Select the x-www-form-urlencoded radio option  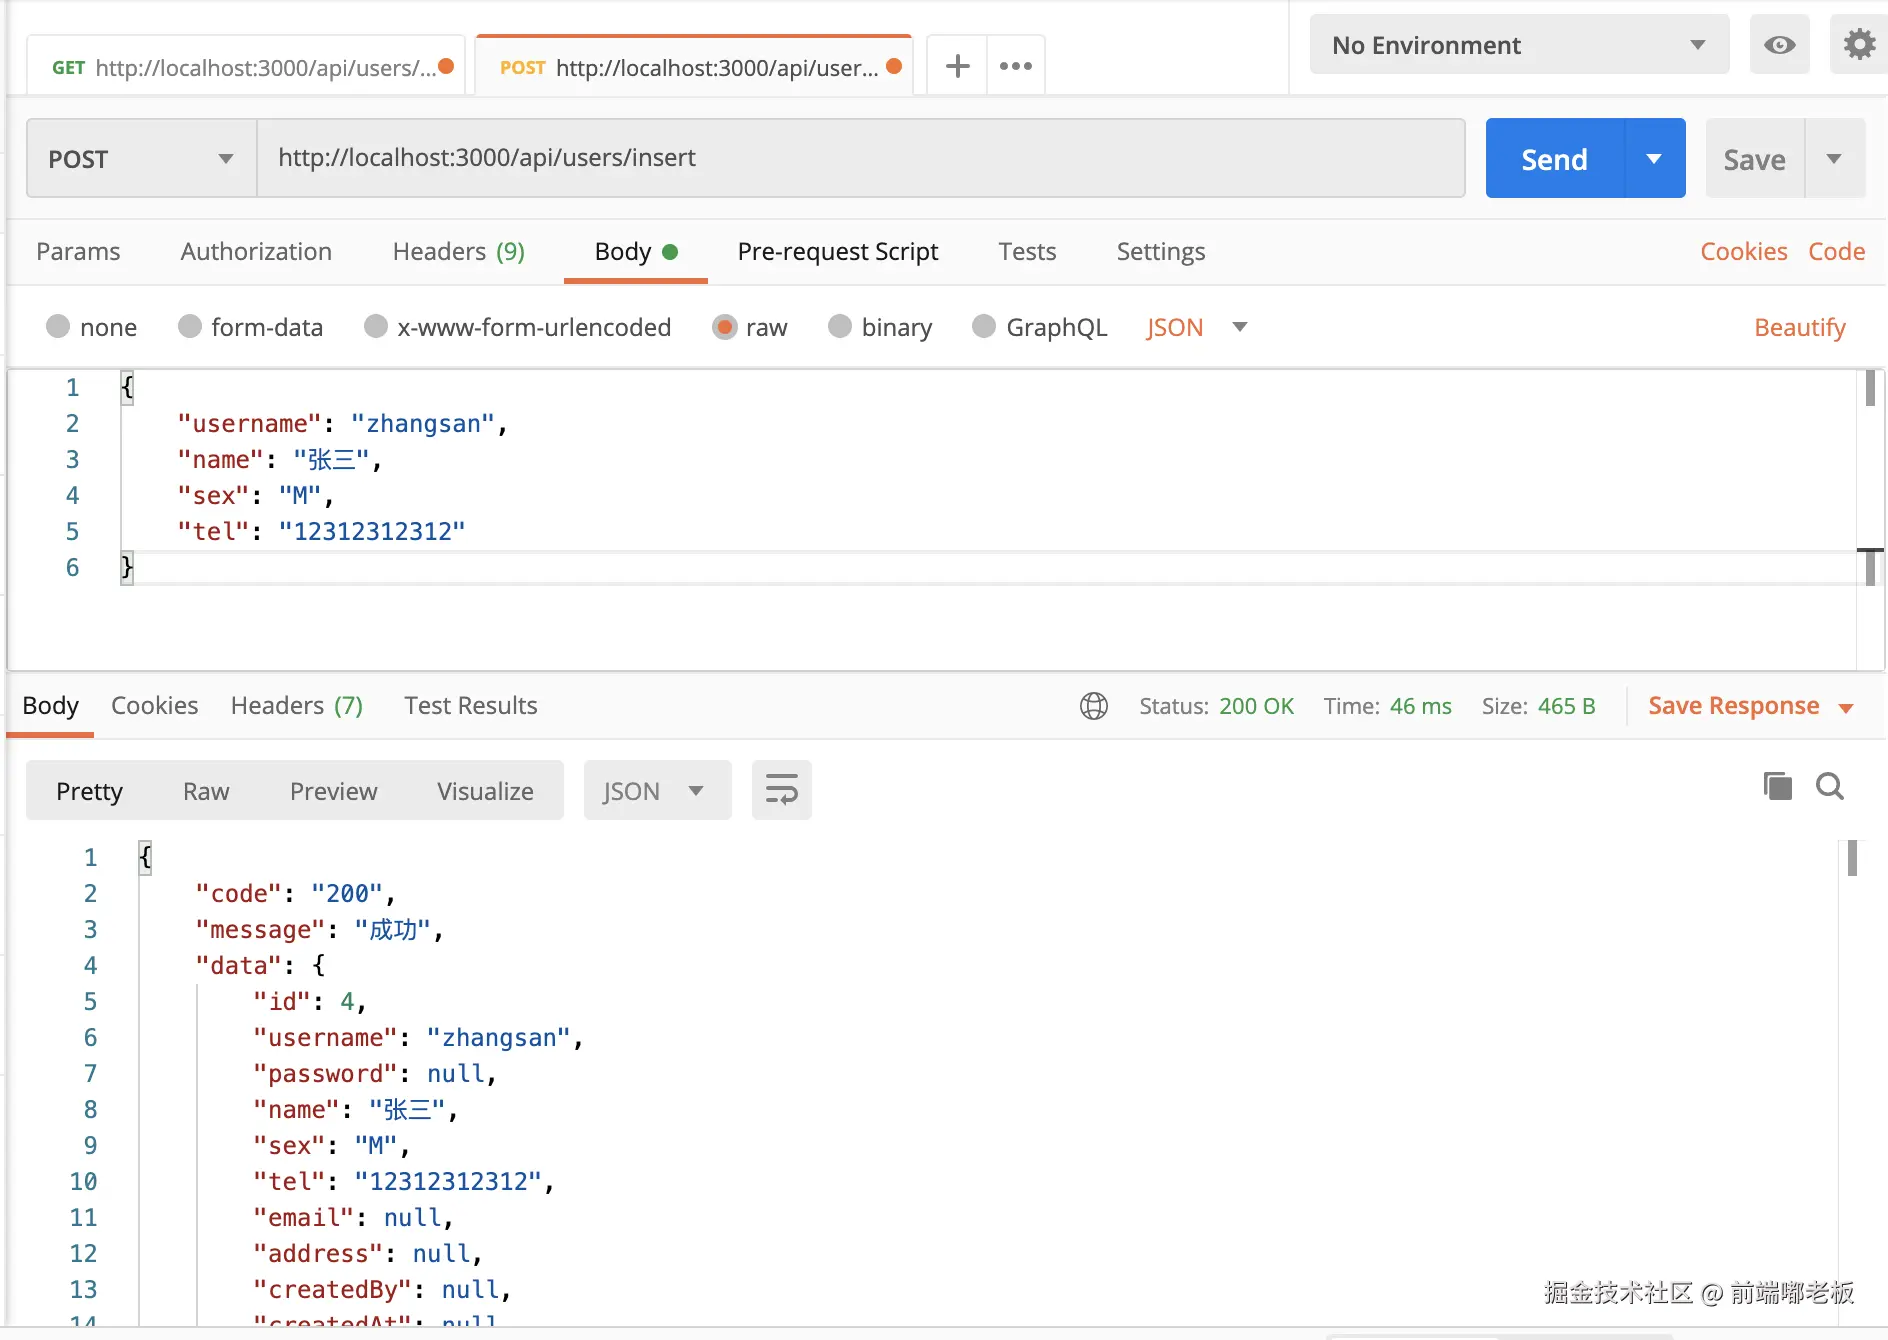(x=376, y=327)
